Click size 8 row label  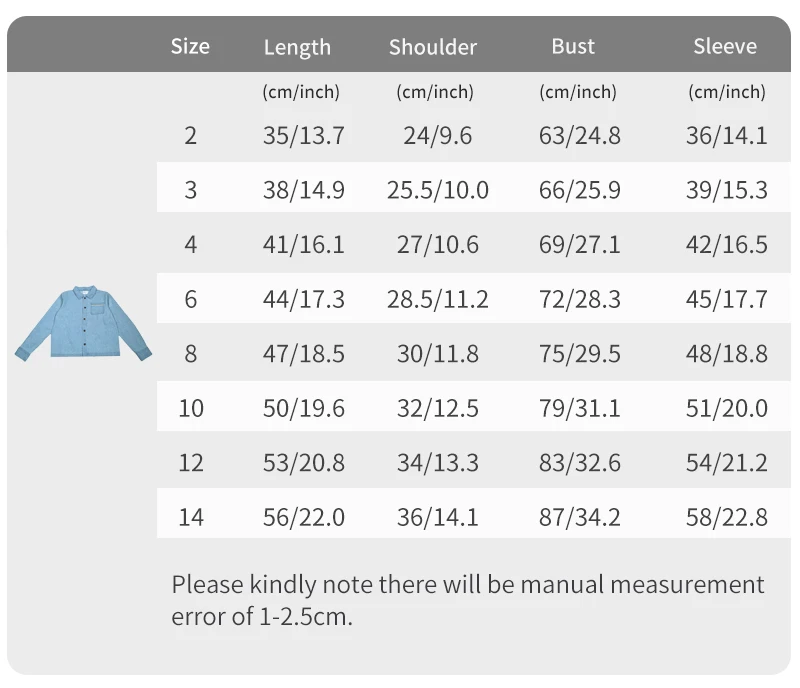click(190, 354)
